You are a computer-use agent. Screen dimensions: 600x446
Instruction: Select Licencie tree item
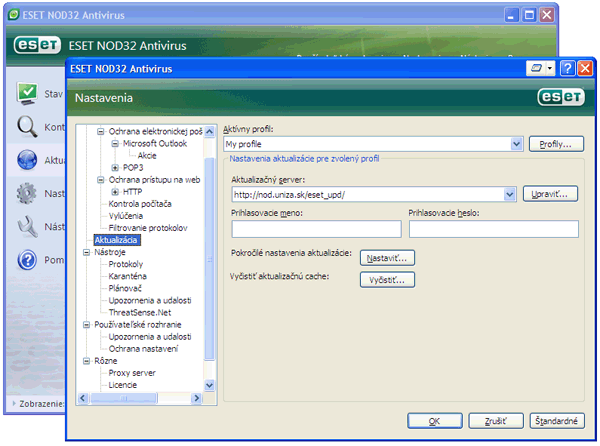122,385
